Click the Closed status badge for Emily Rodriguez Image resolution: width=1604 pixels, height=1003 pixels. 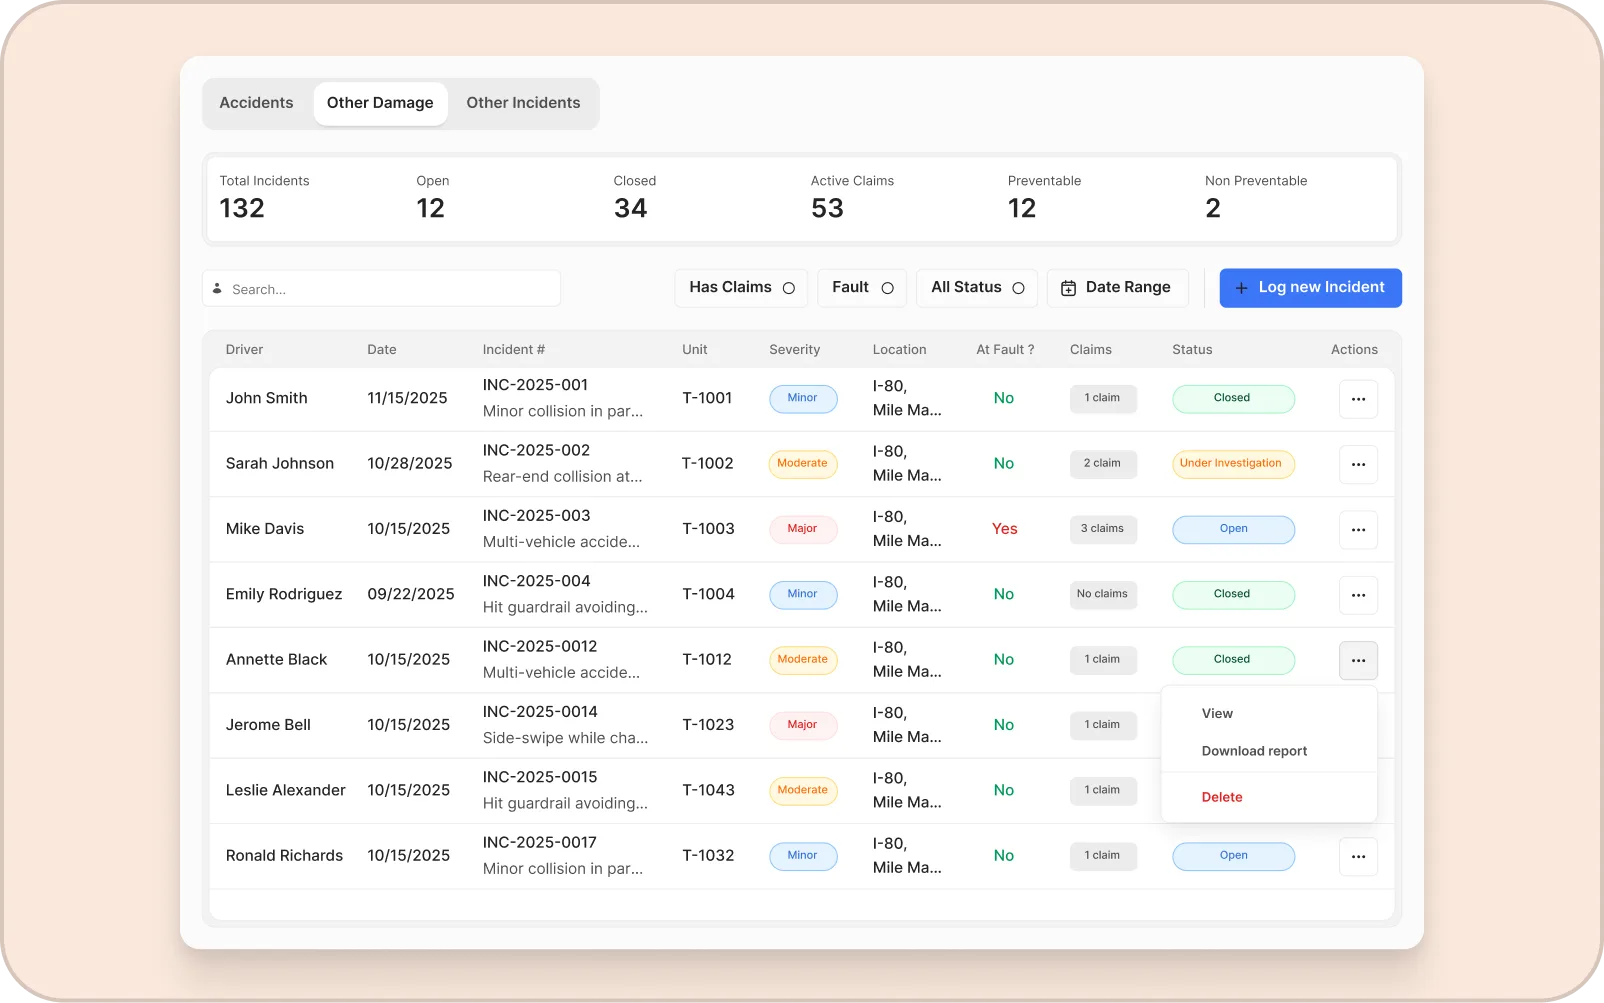pos(1233,594)
